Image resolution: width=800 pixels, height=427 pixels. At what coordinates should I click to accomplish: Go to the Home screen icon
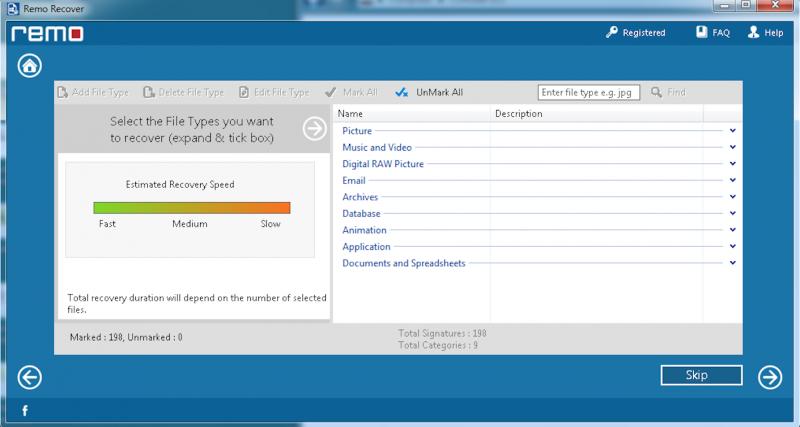[x=30, y=65]
